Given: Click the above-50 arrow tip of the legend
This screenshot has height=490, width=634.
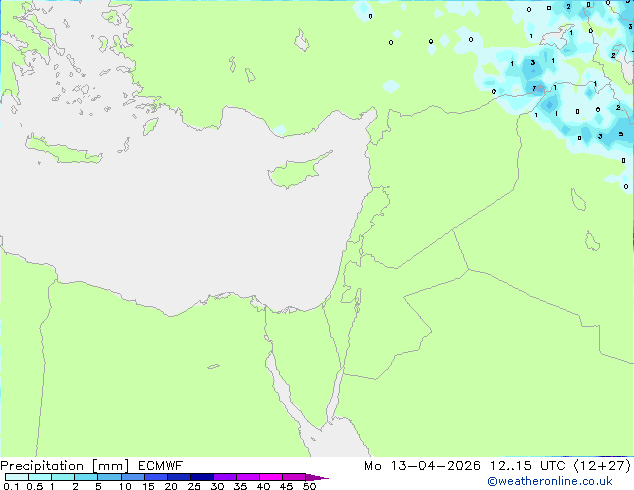Looking at the screenshot, I should click(317, 477).
